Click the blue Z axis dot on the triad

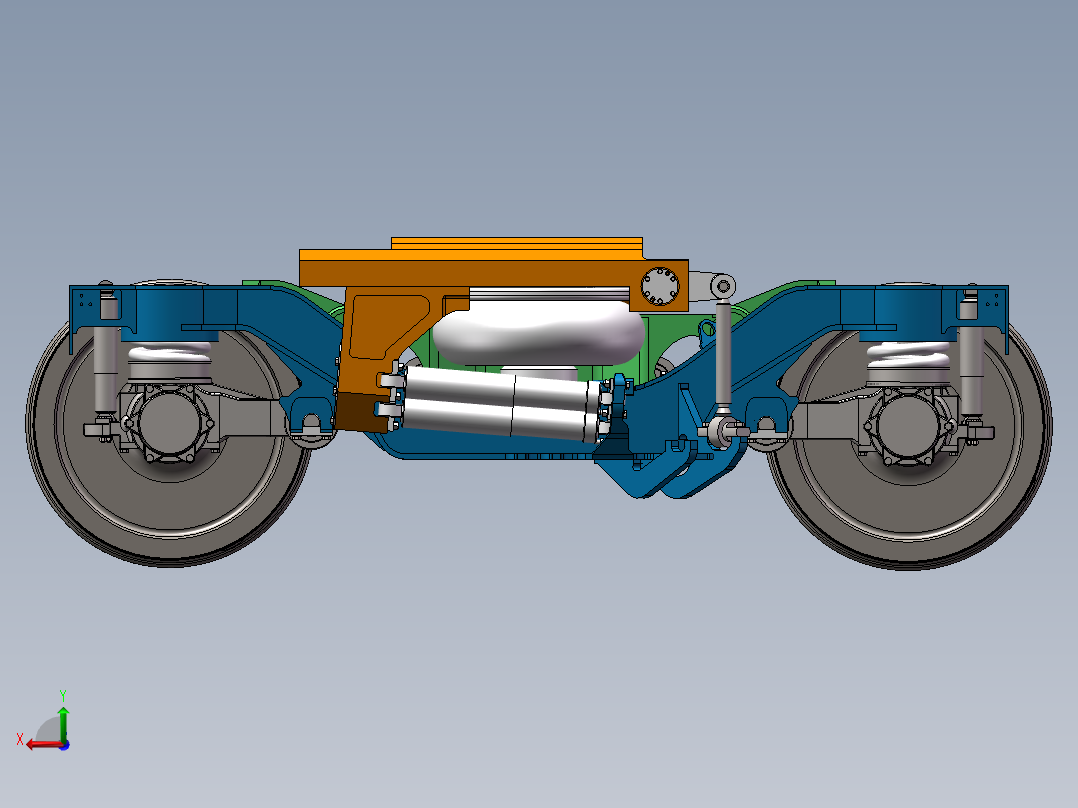[64, 745]
